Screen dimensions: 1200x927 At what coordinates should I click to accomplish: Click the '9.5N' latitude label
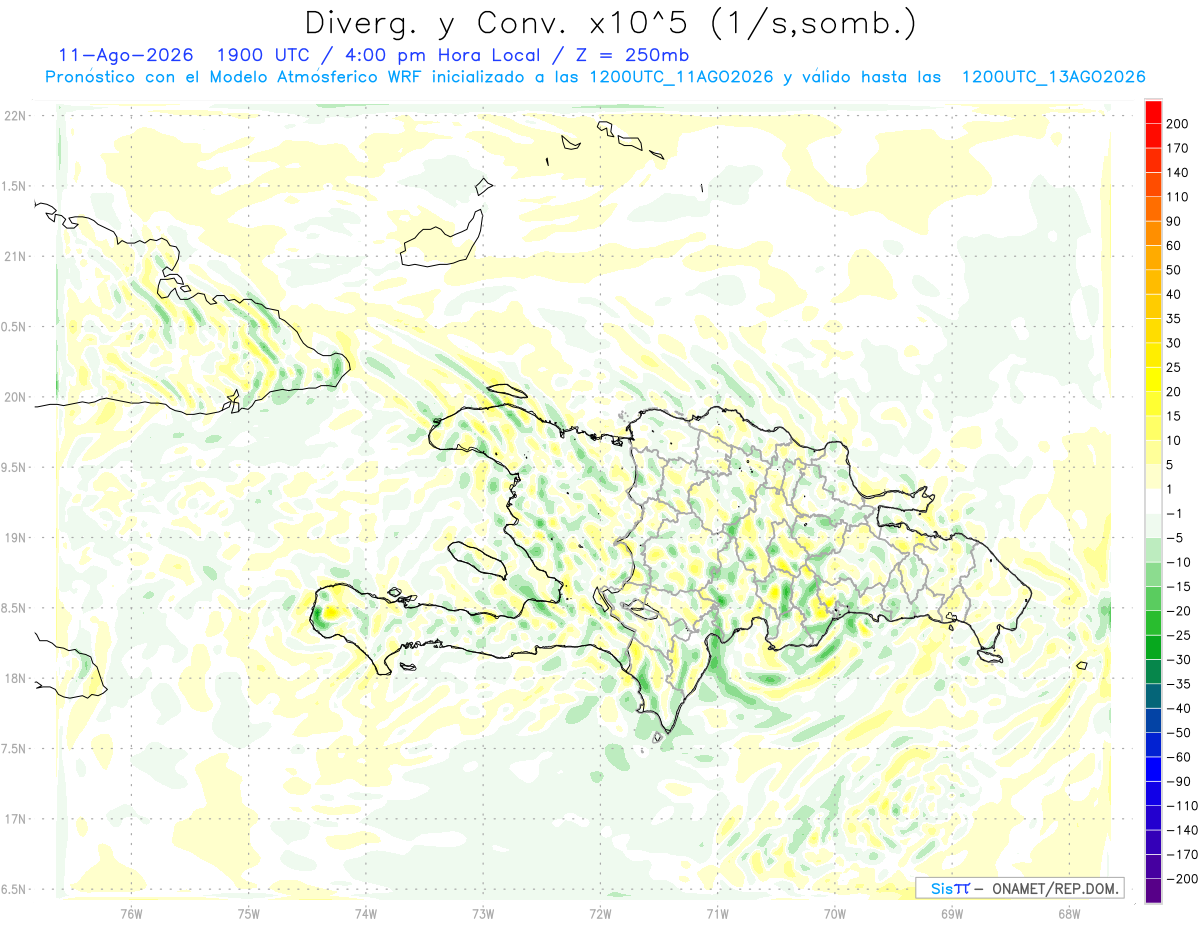[x=14, y=467]
